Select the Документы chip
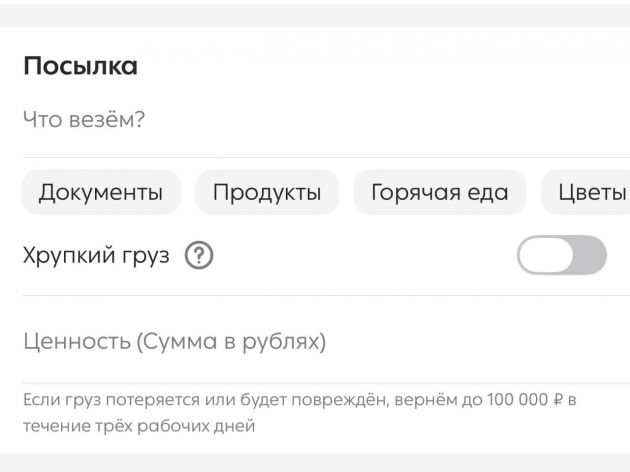 (101, 192)
